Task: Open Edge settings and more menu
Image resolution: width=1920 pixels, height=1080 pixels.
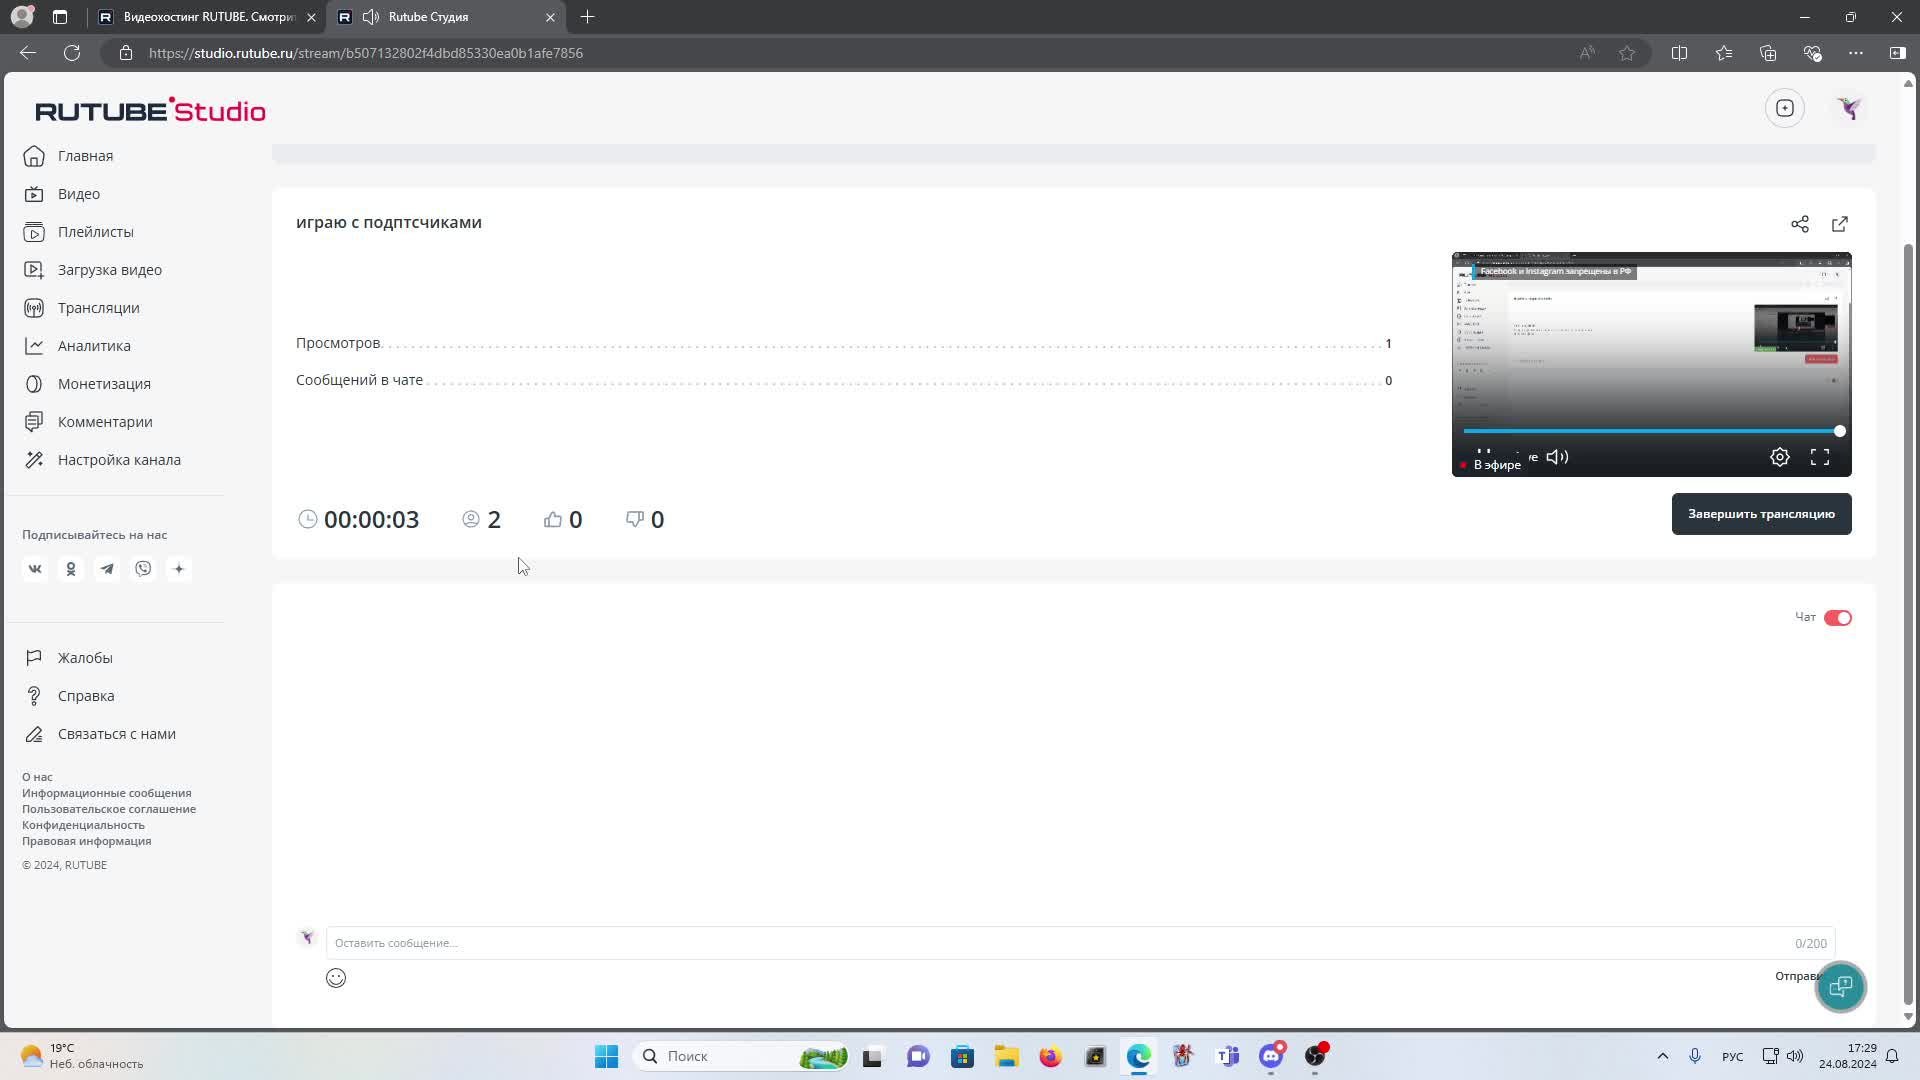Action: [1855, 53]
